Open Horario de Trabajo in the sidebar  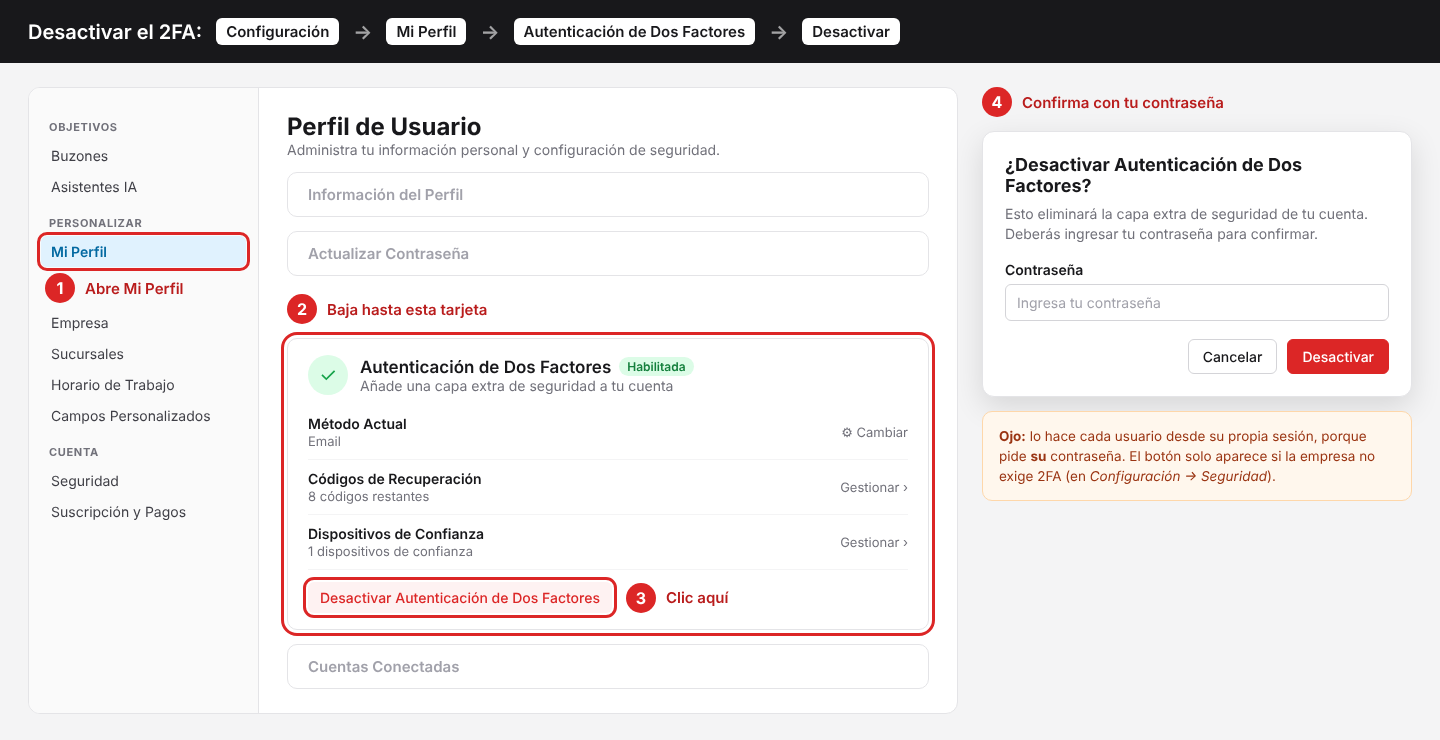[113, 385]
